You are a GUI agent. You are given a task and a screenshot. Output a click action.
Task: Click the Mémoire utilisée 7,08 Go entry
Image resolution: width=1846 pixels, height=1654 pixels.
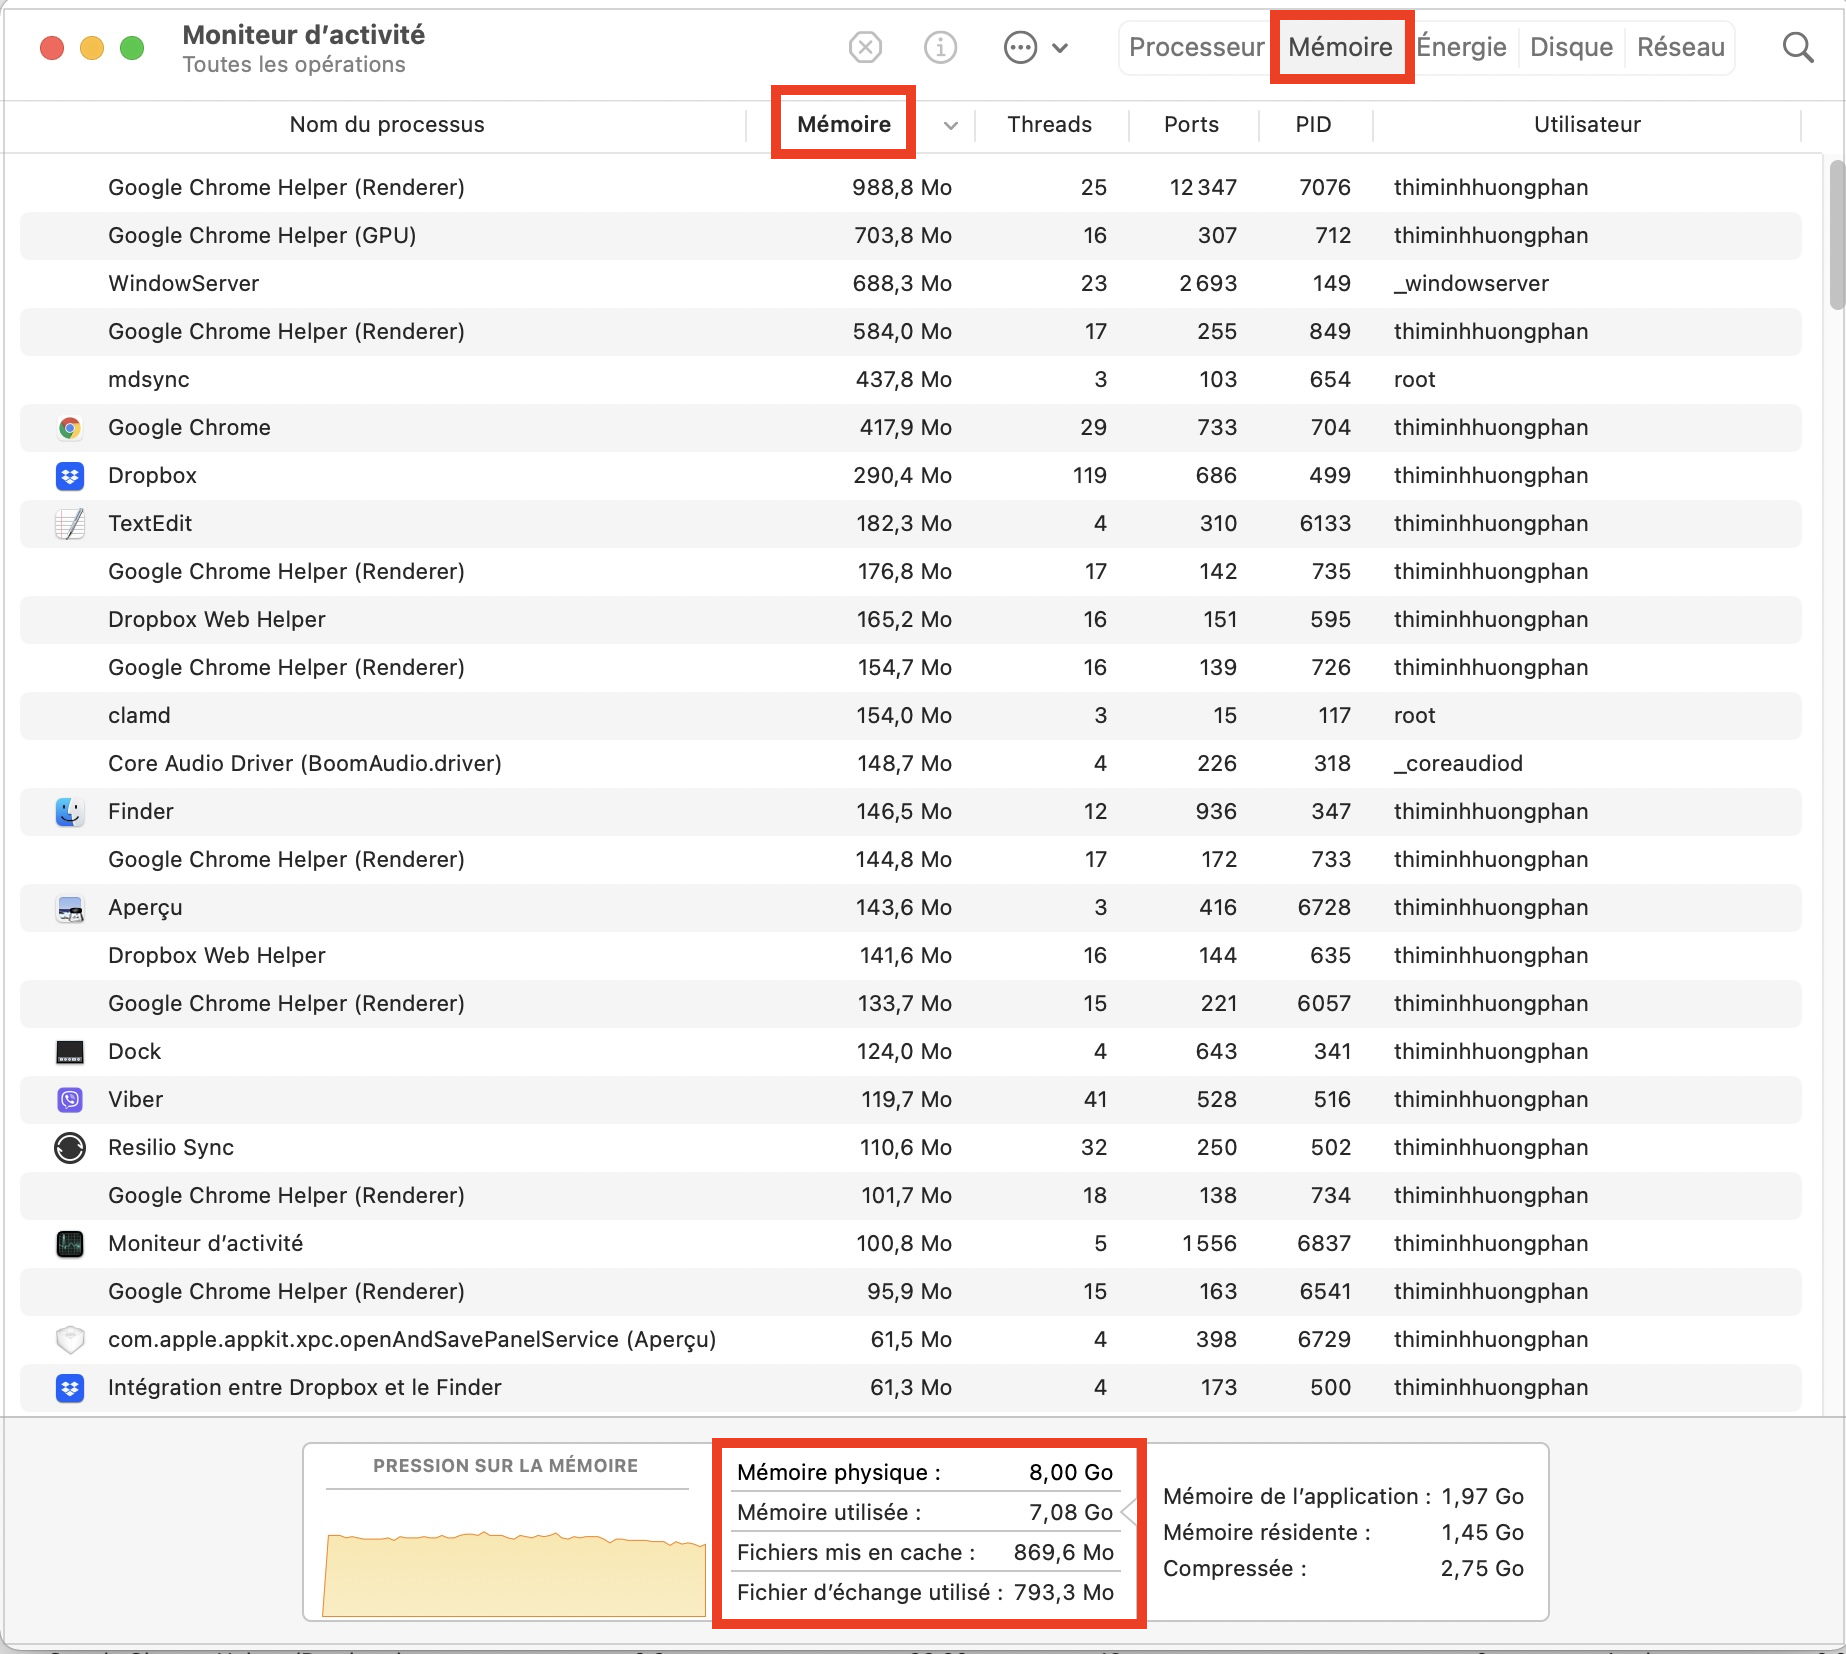coord(925,1513)
